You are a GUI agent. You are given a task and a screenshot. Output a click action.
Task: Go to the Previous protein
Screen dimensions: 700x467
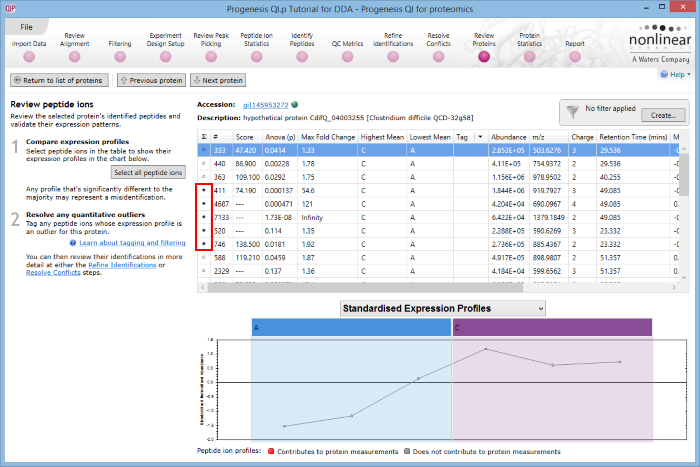click(x=151, y=80)
